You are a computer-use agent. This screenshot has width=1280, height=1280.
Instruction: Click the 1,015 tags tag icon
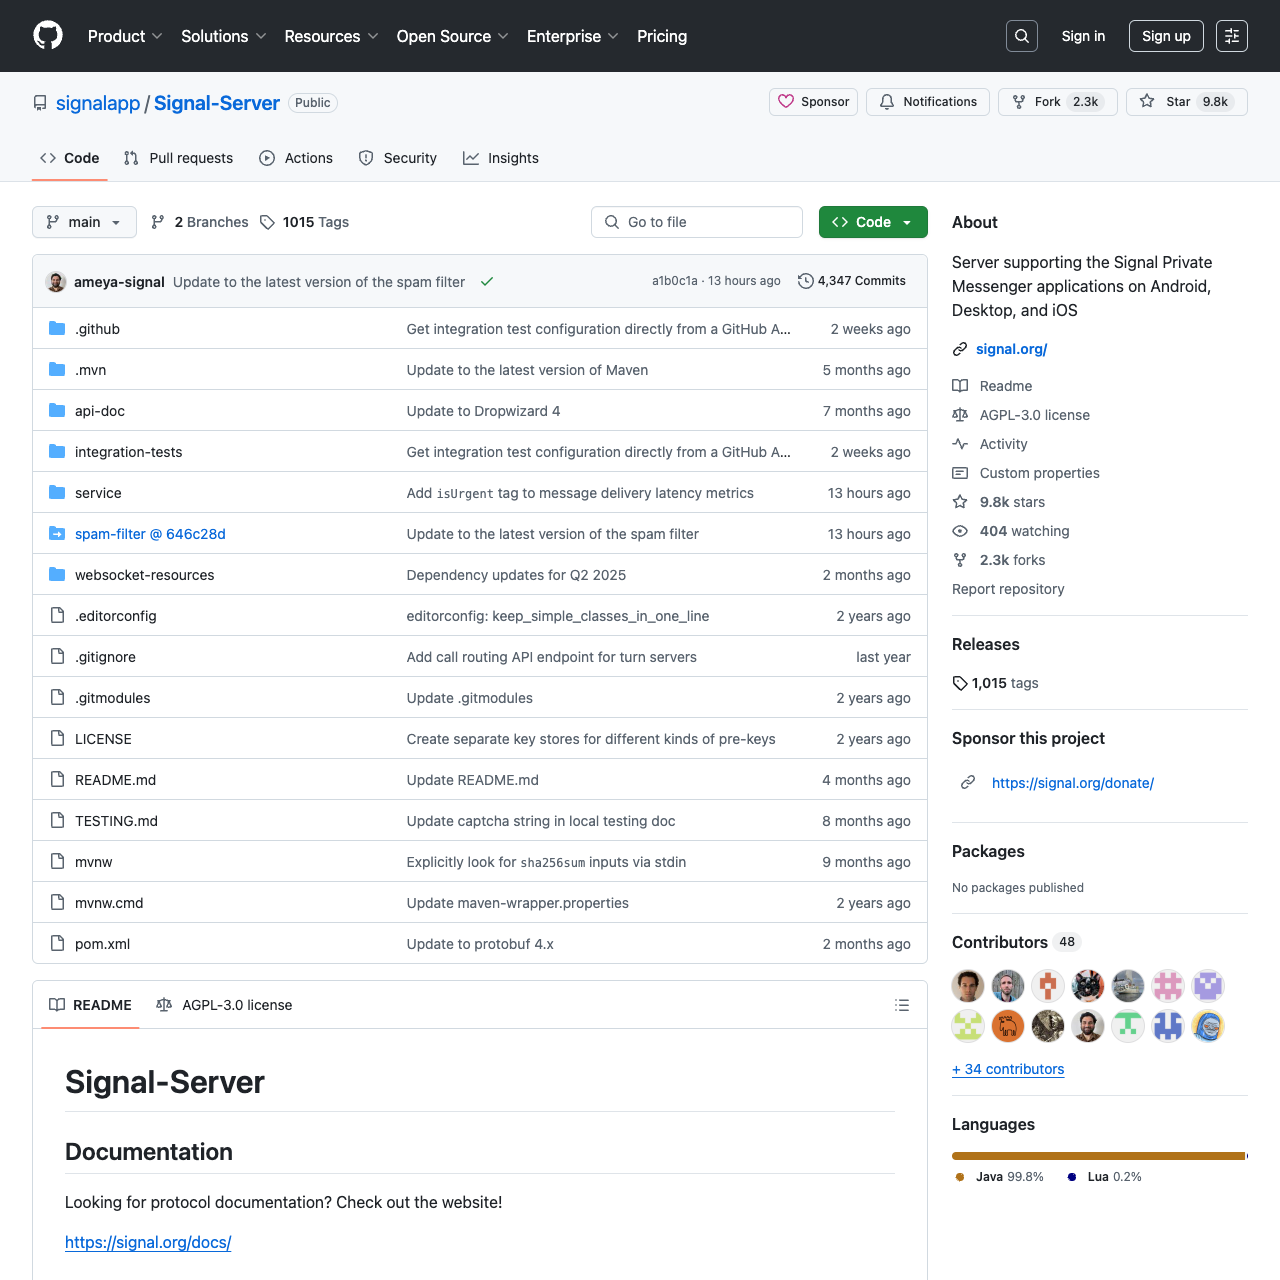[960, 683]
